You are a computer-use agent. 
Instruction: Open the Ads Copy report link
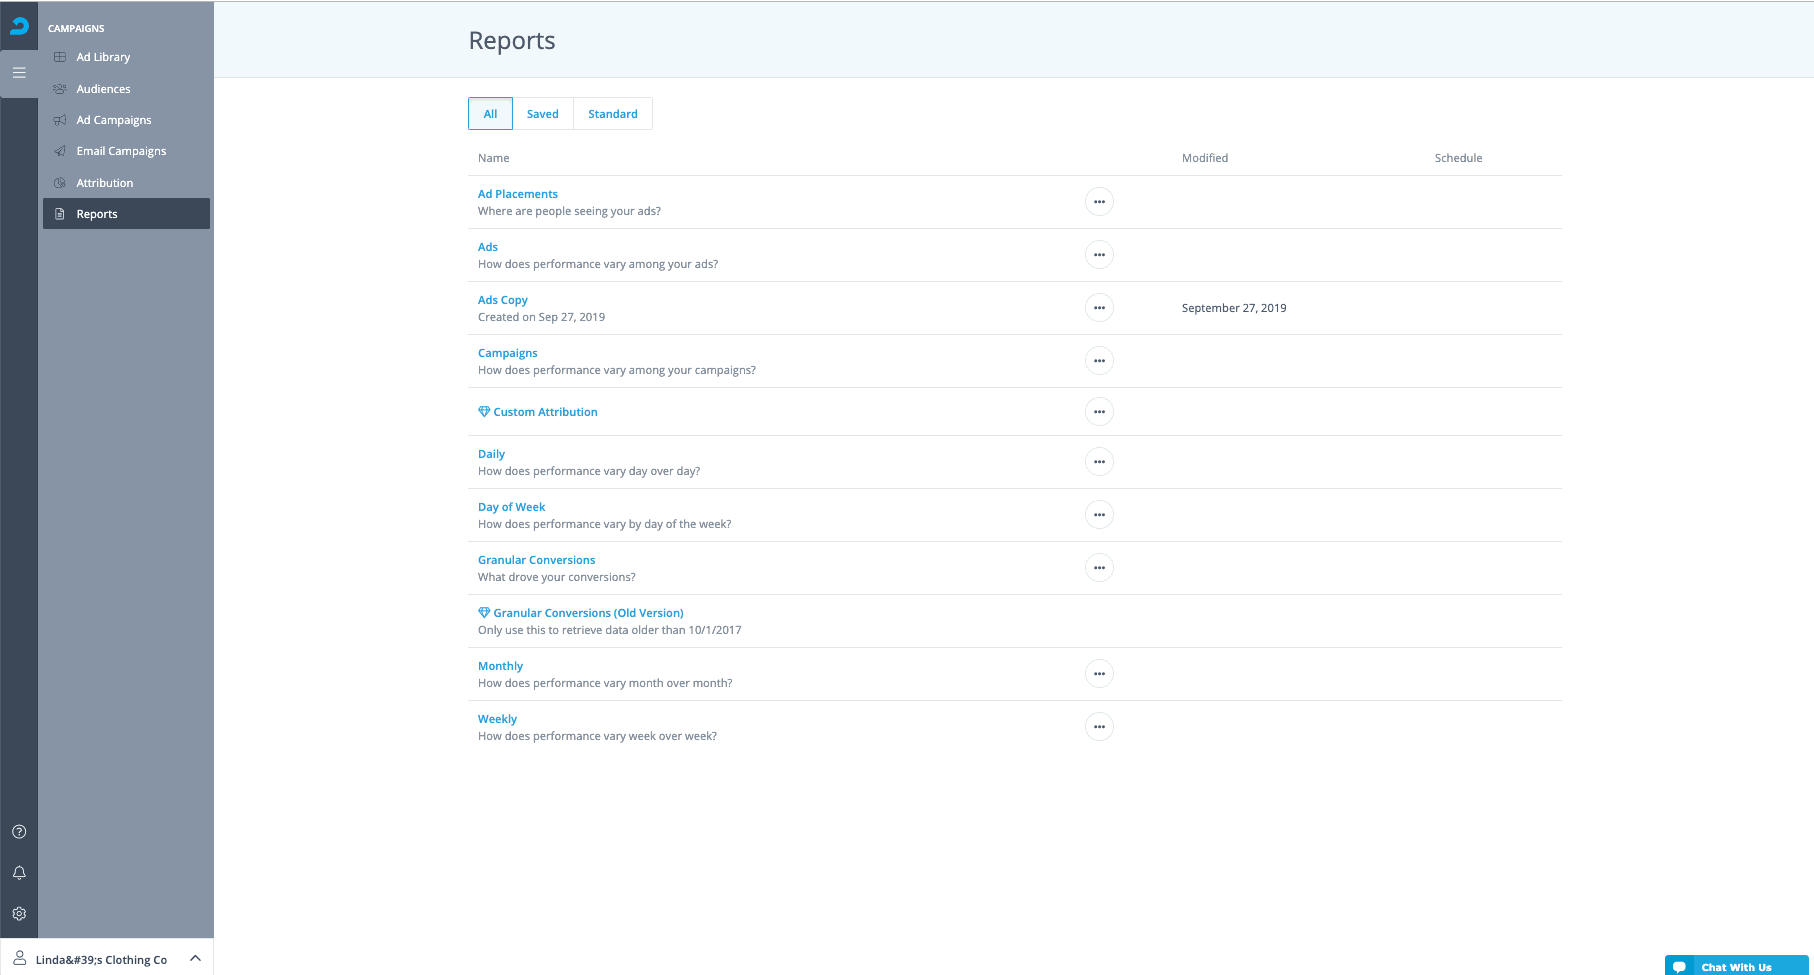coord(503,300)
